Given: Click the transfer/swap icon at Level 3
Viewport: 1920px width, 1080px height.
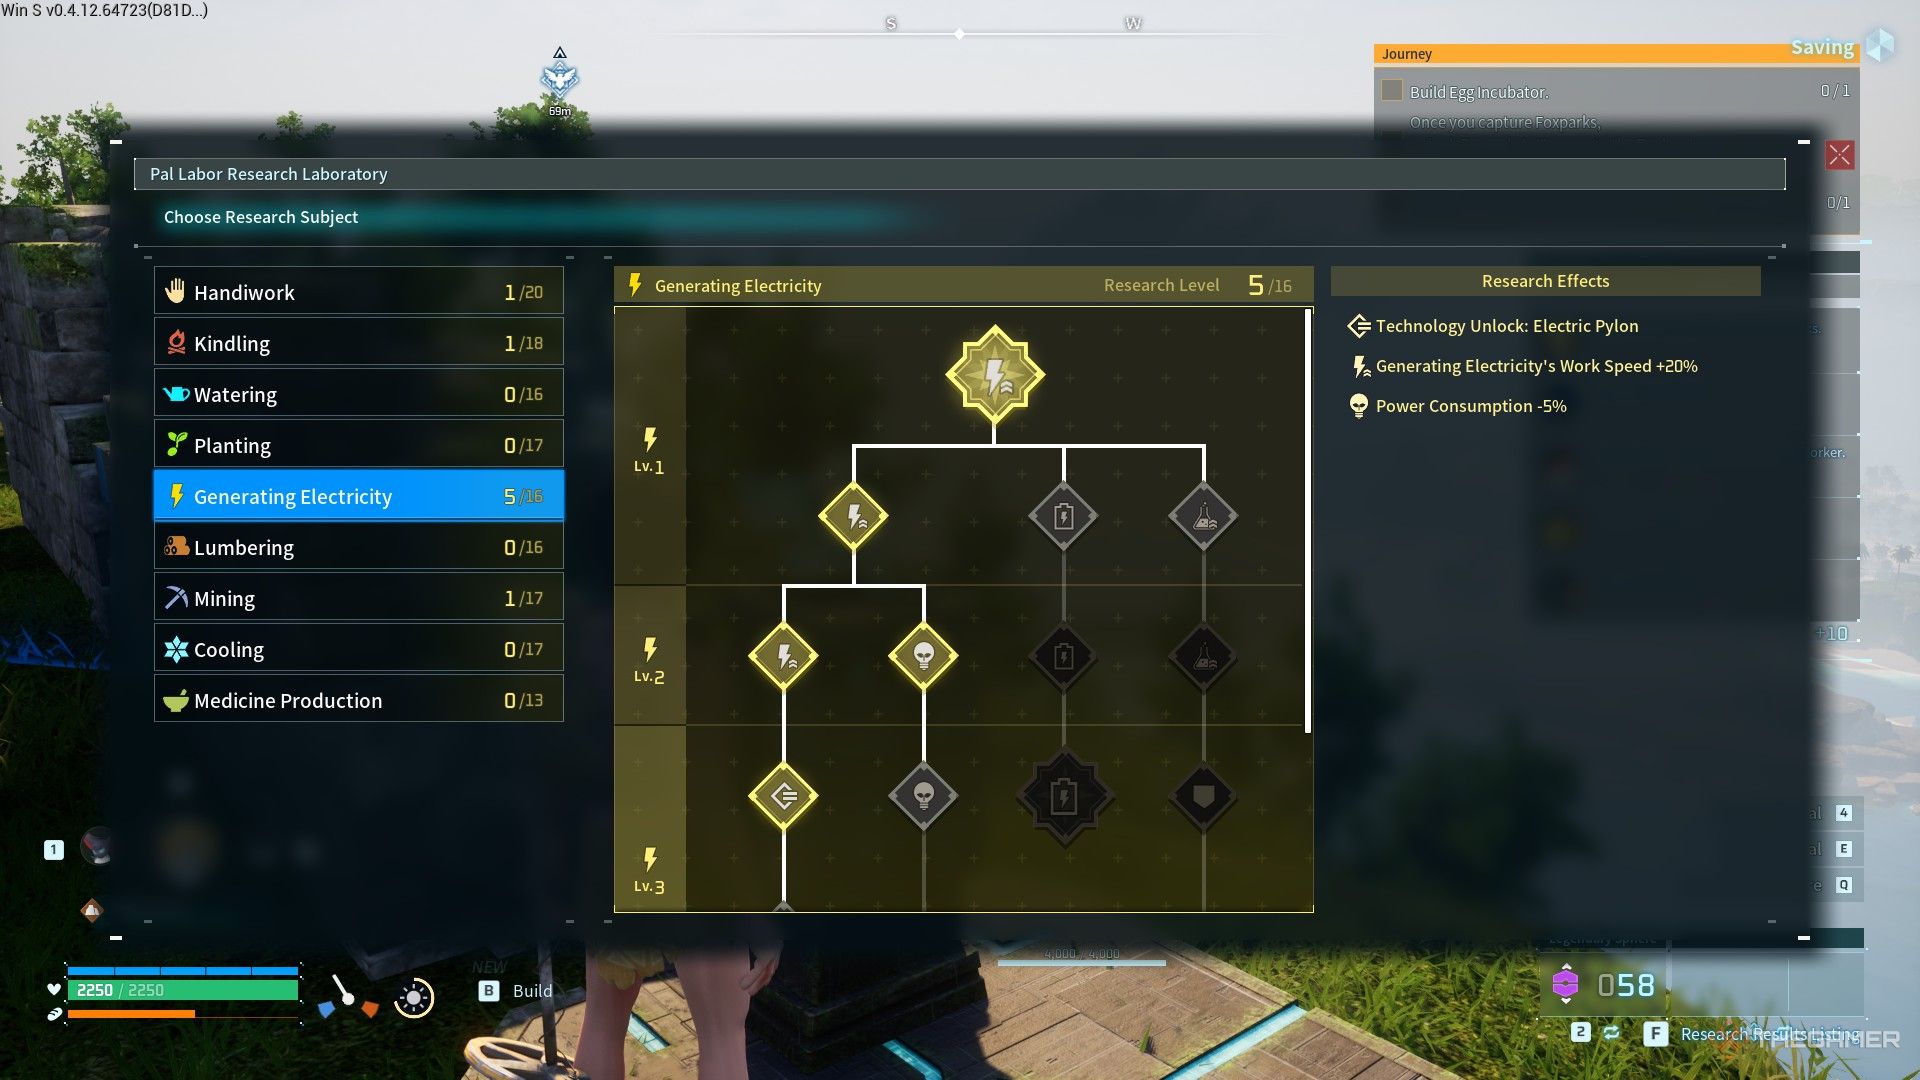Looking at the screenshot, I should tap(783, 795).
